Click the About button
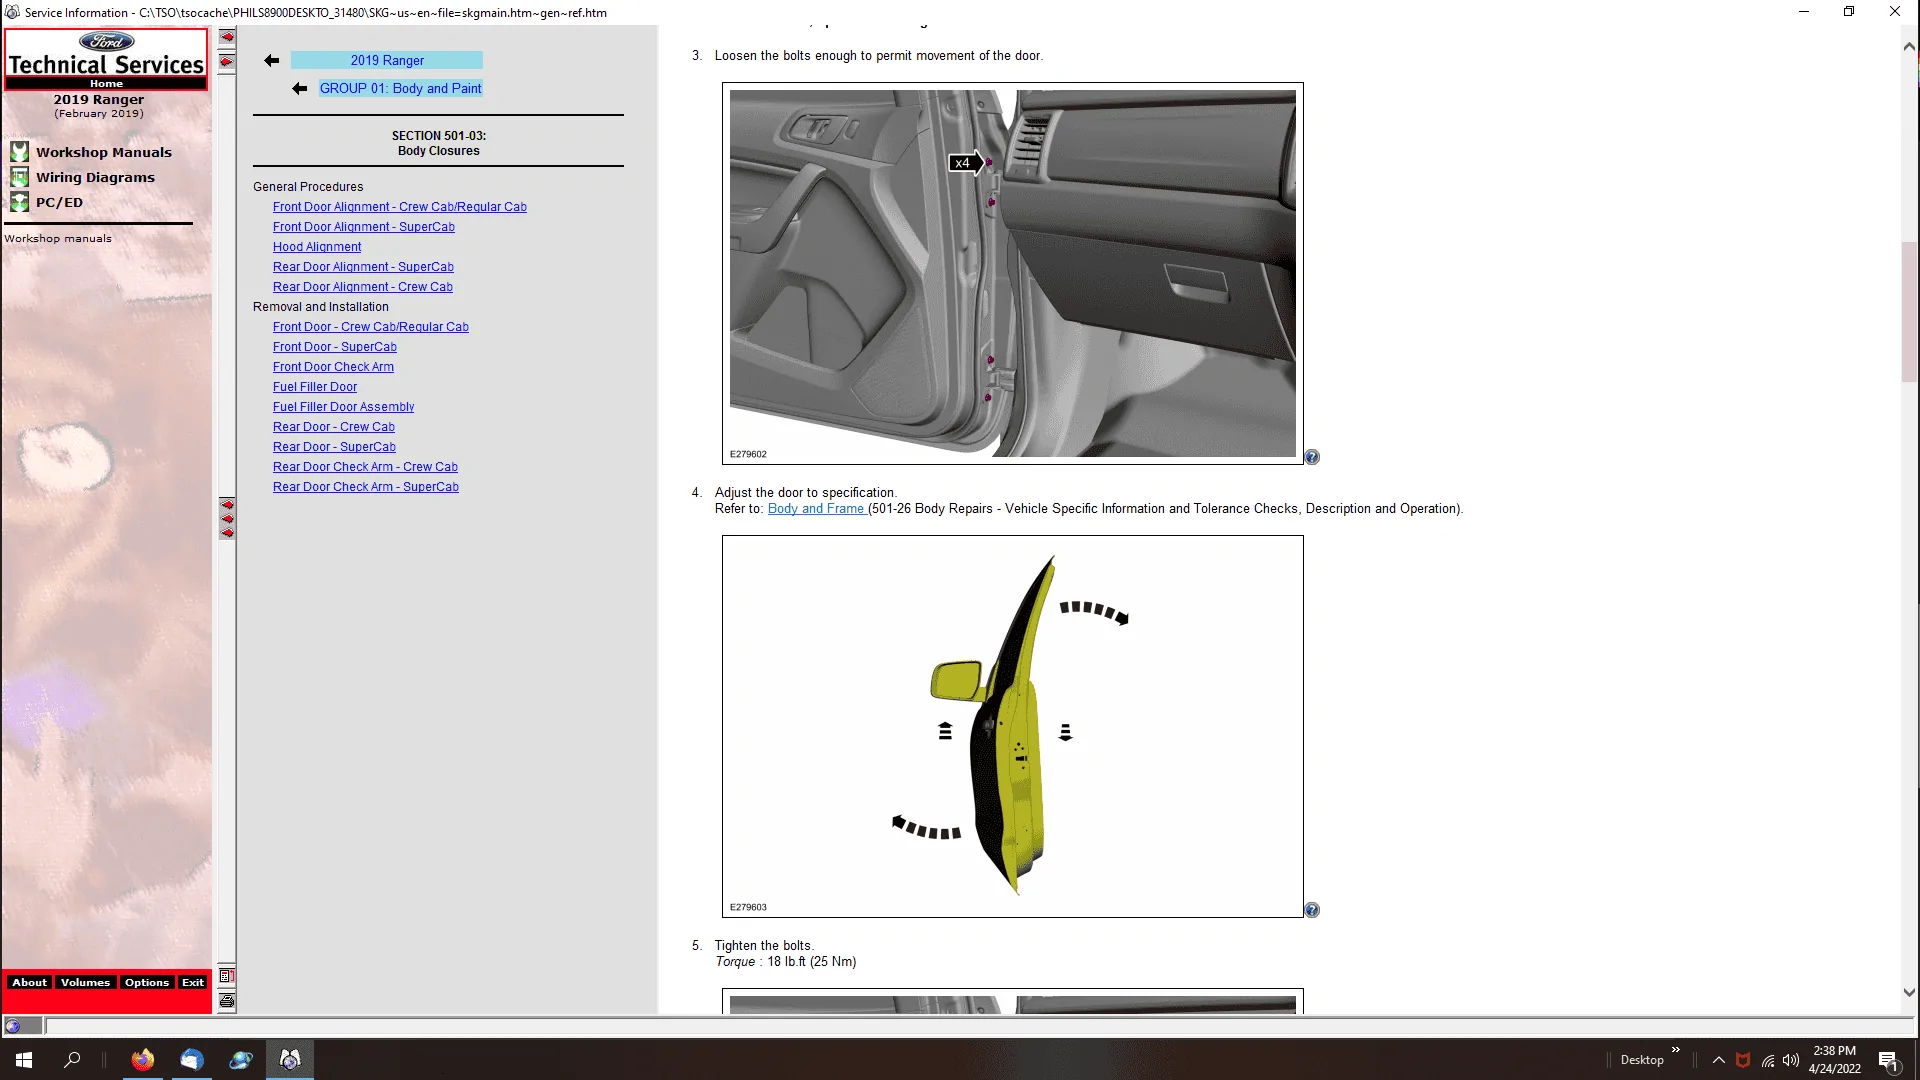The image size is (1920, 1080). [29, 983]
